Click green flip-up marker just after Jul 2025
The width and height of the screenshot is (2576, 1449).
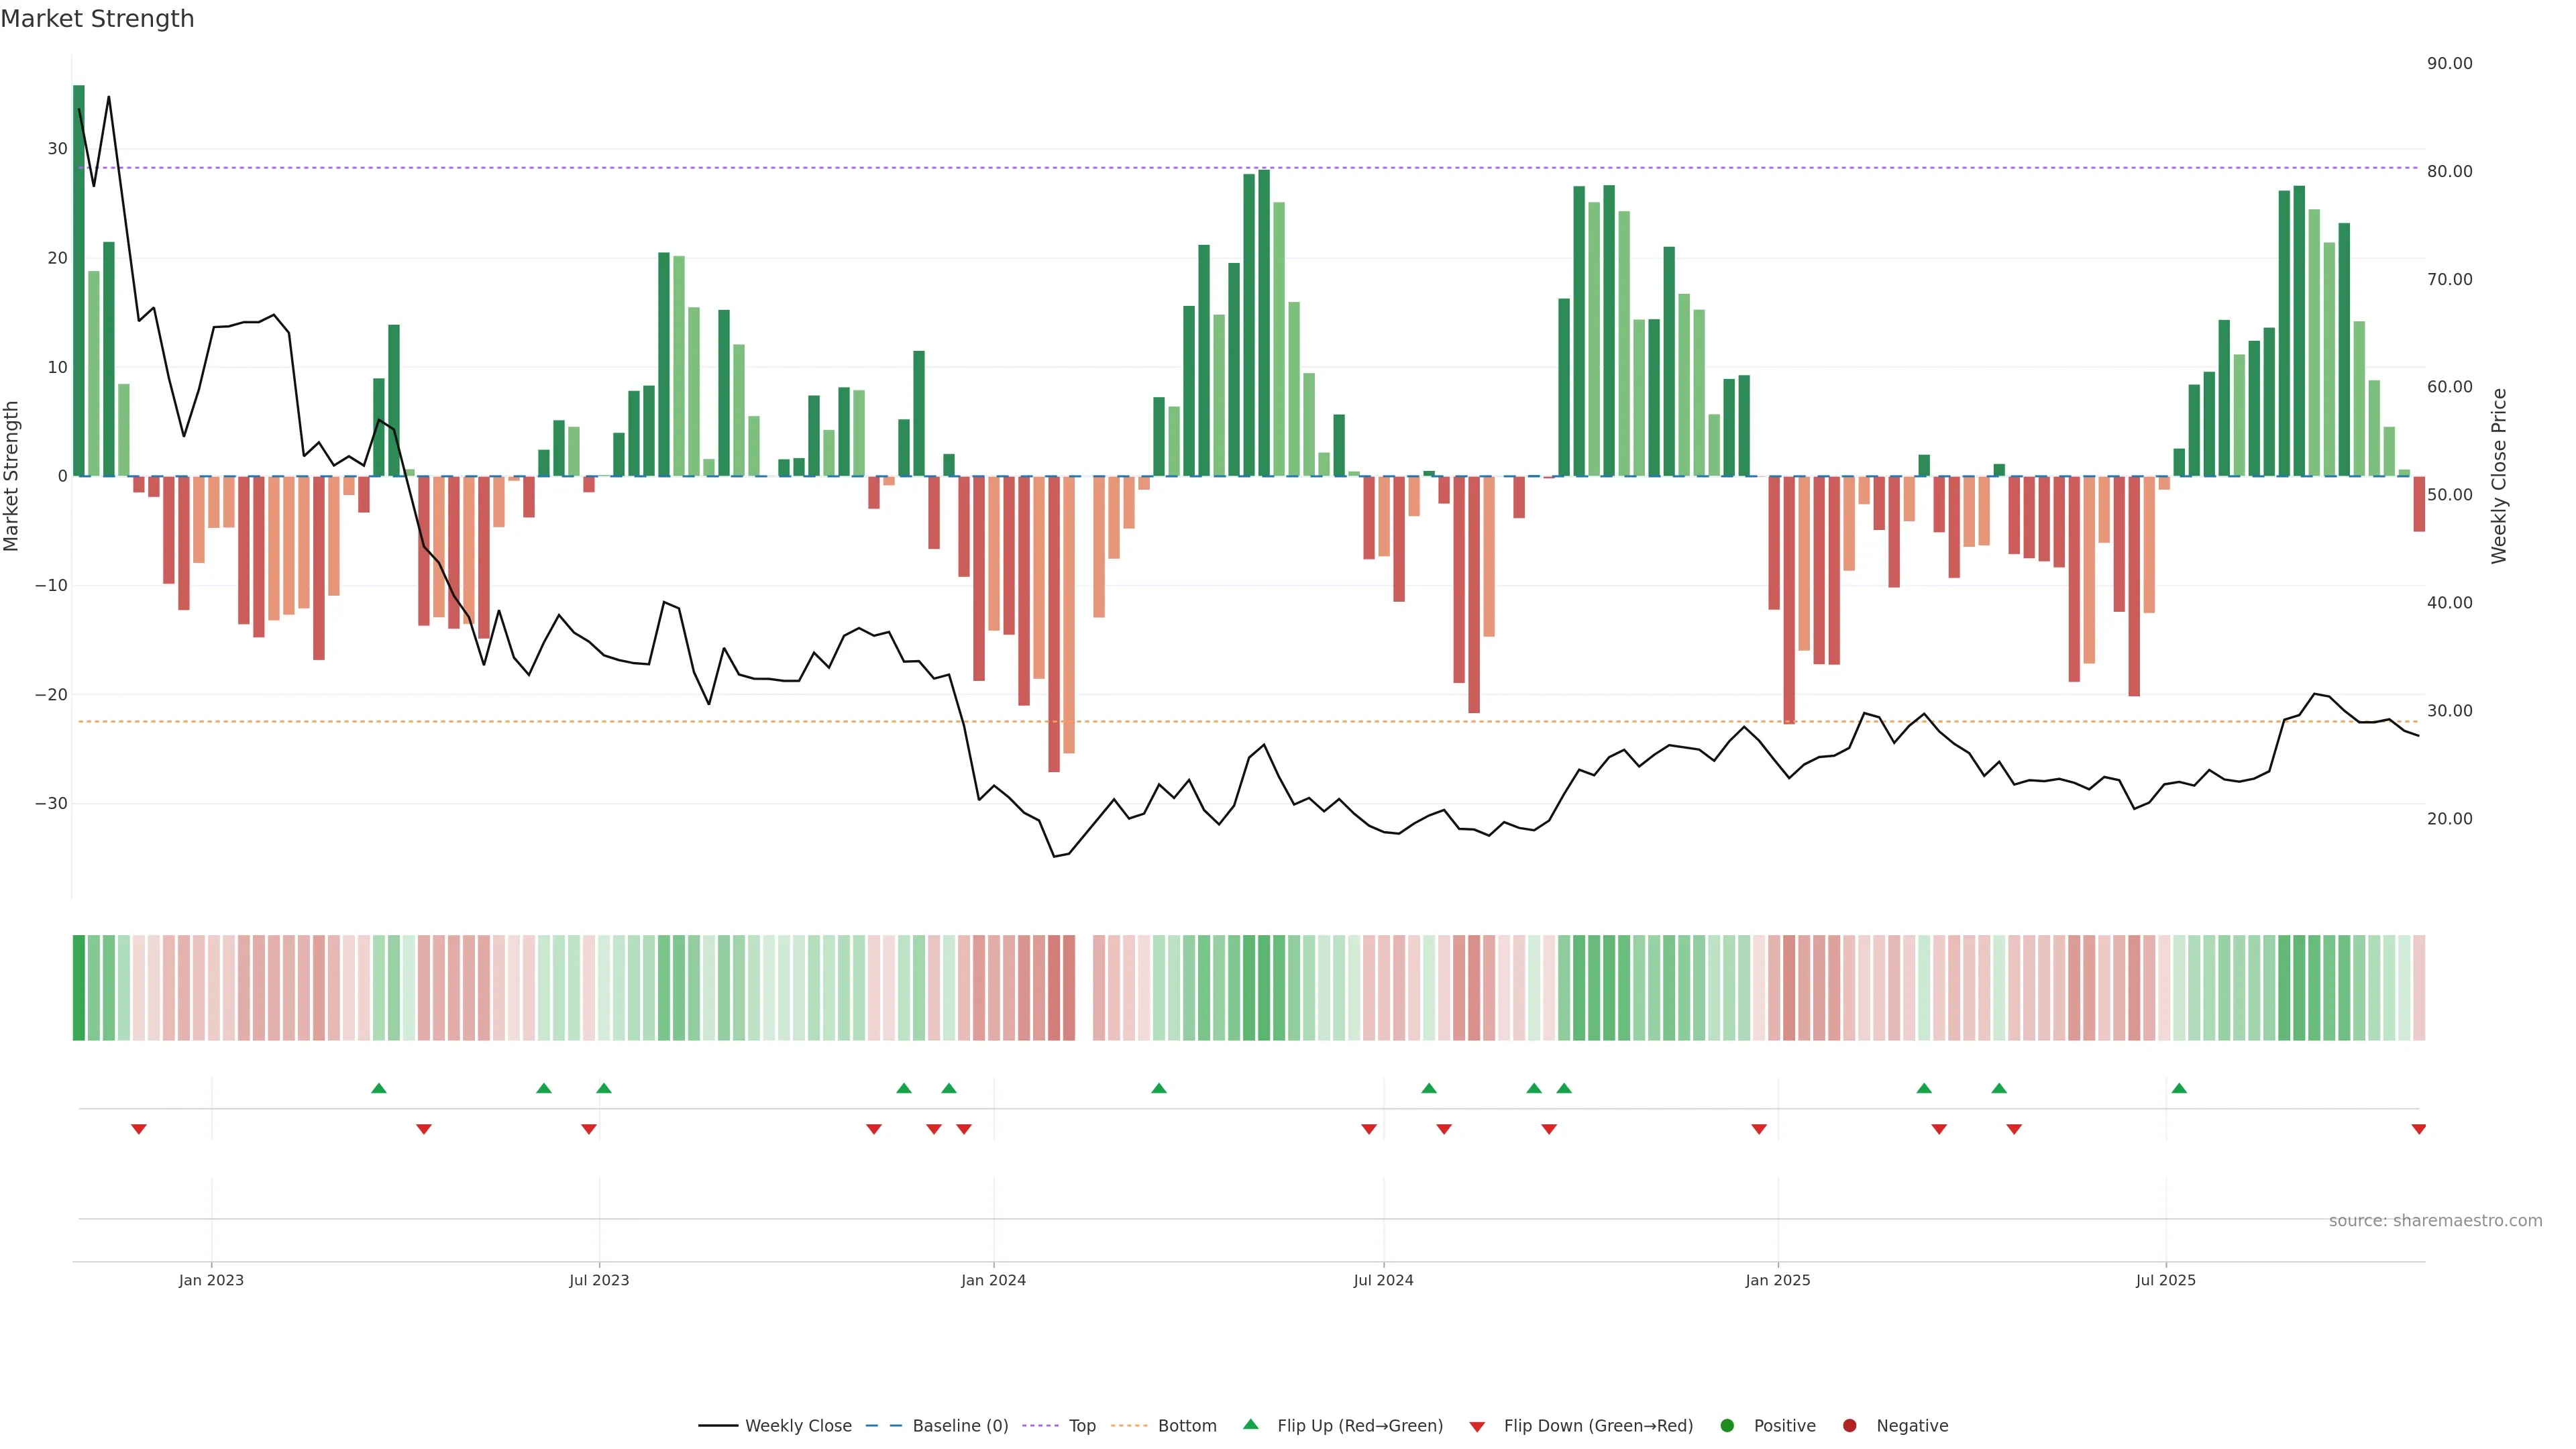pyautogui.click(x=2179, y=1088)
